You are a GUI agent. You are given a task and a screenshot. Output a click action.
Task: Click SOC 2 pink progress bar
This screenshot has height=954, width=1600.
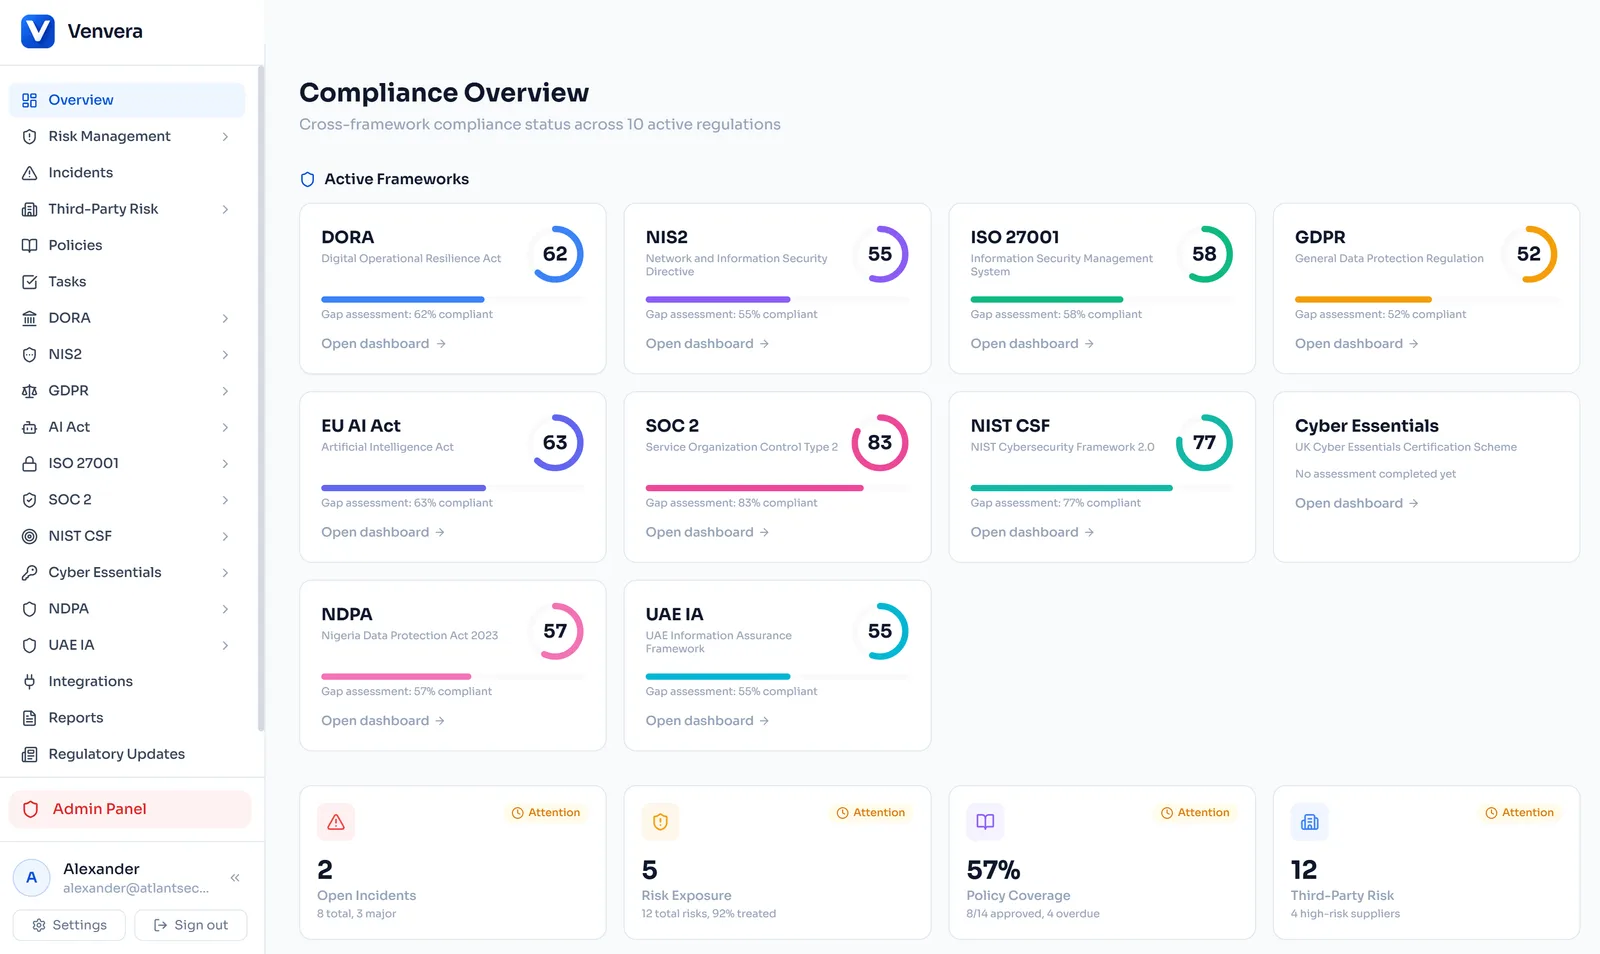tap(777, 488)
